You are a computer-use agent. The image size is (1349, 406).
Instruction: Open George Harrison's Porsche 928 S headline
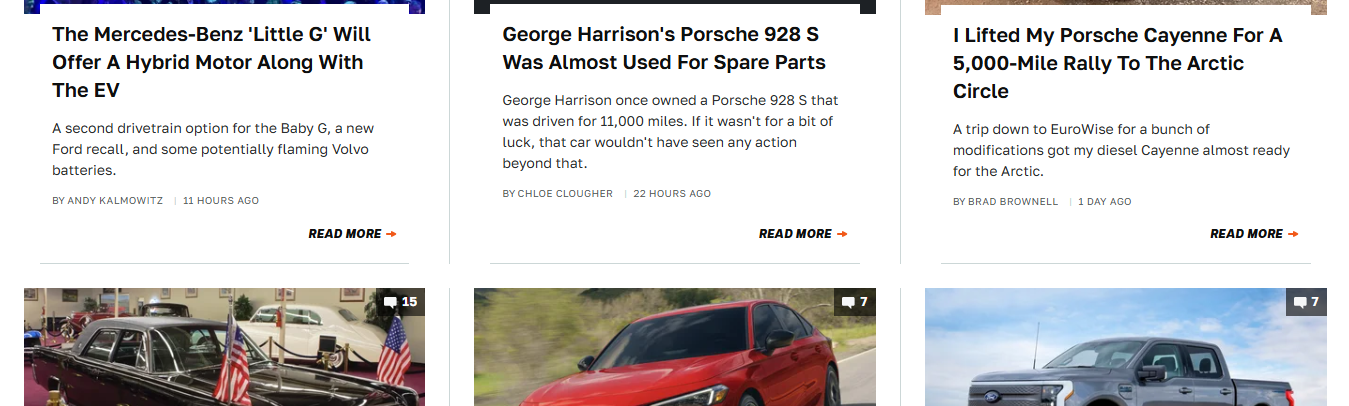tap(664, 48)
